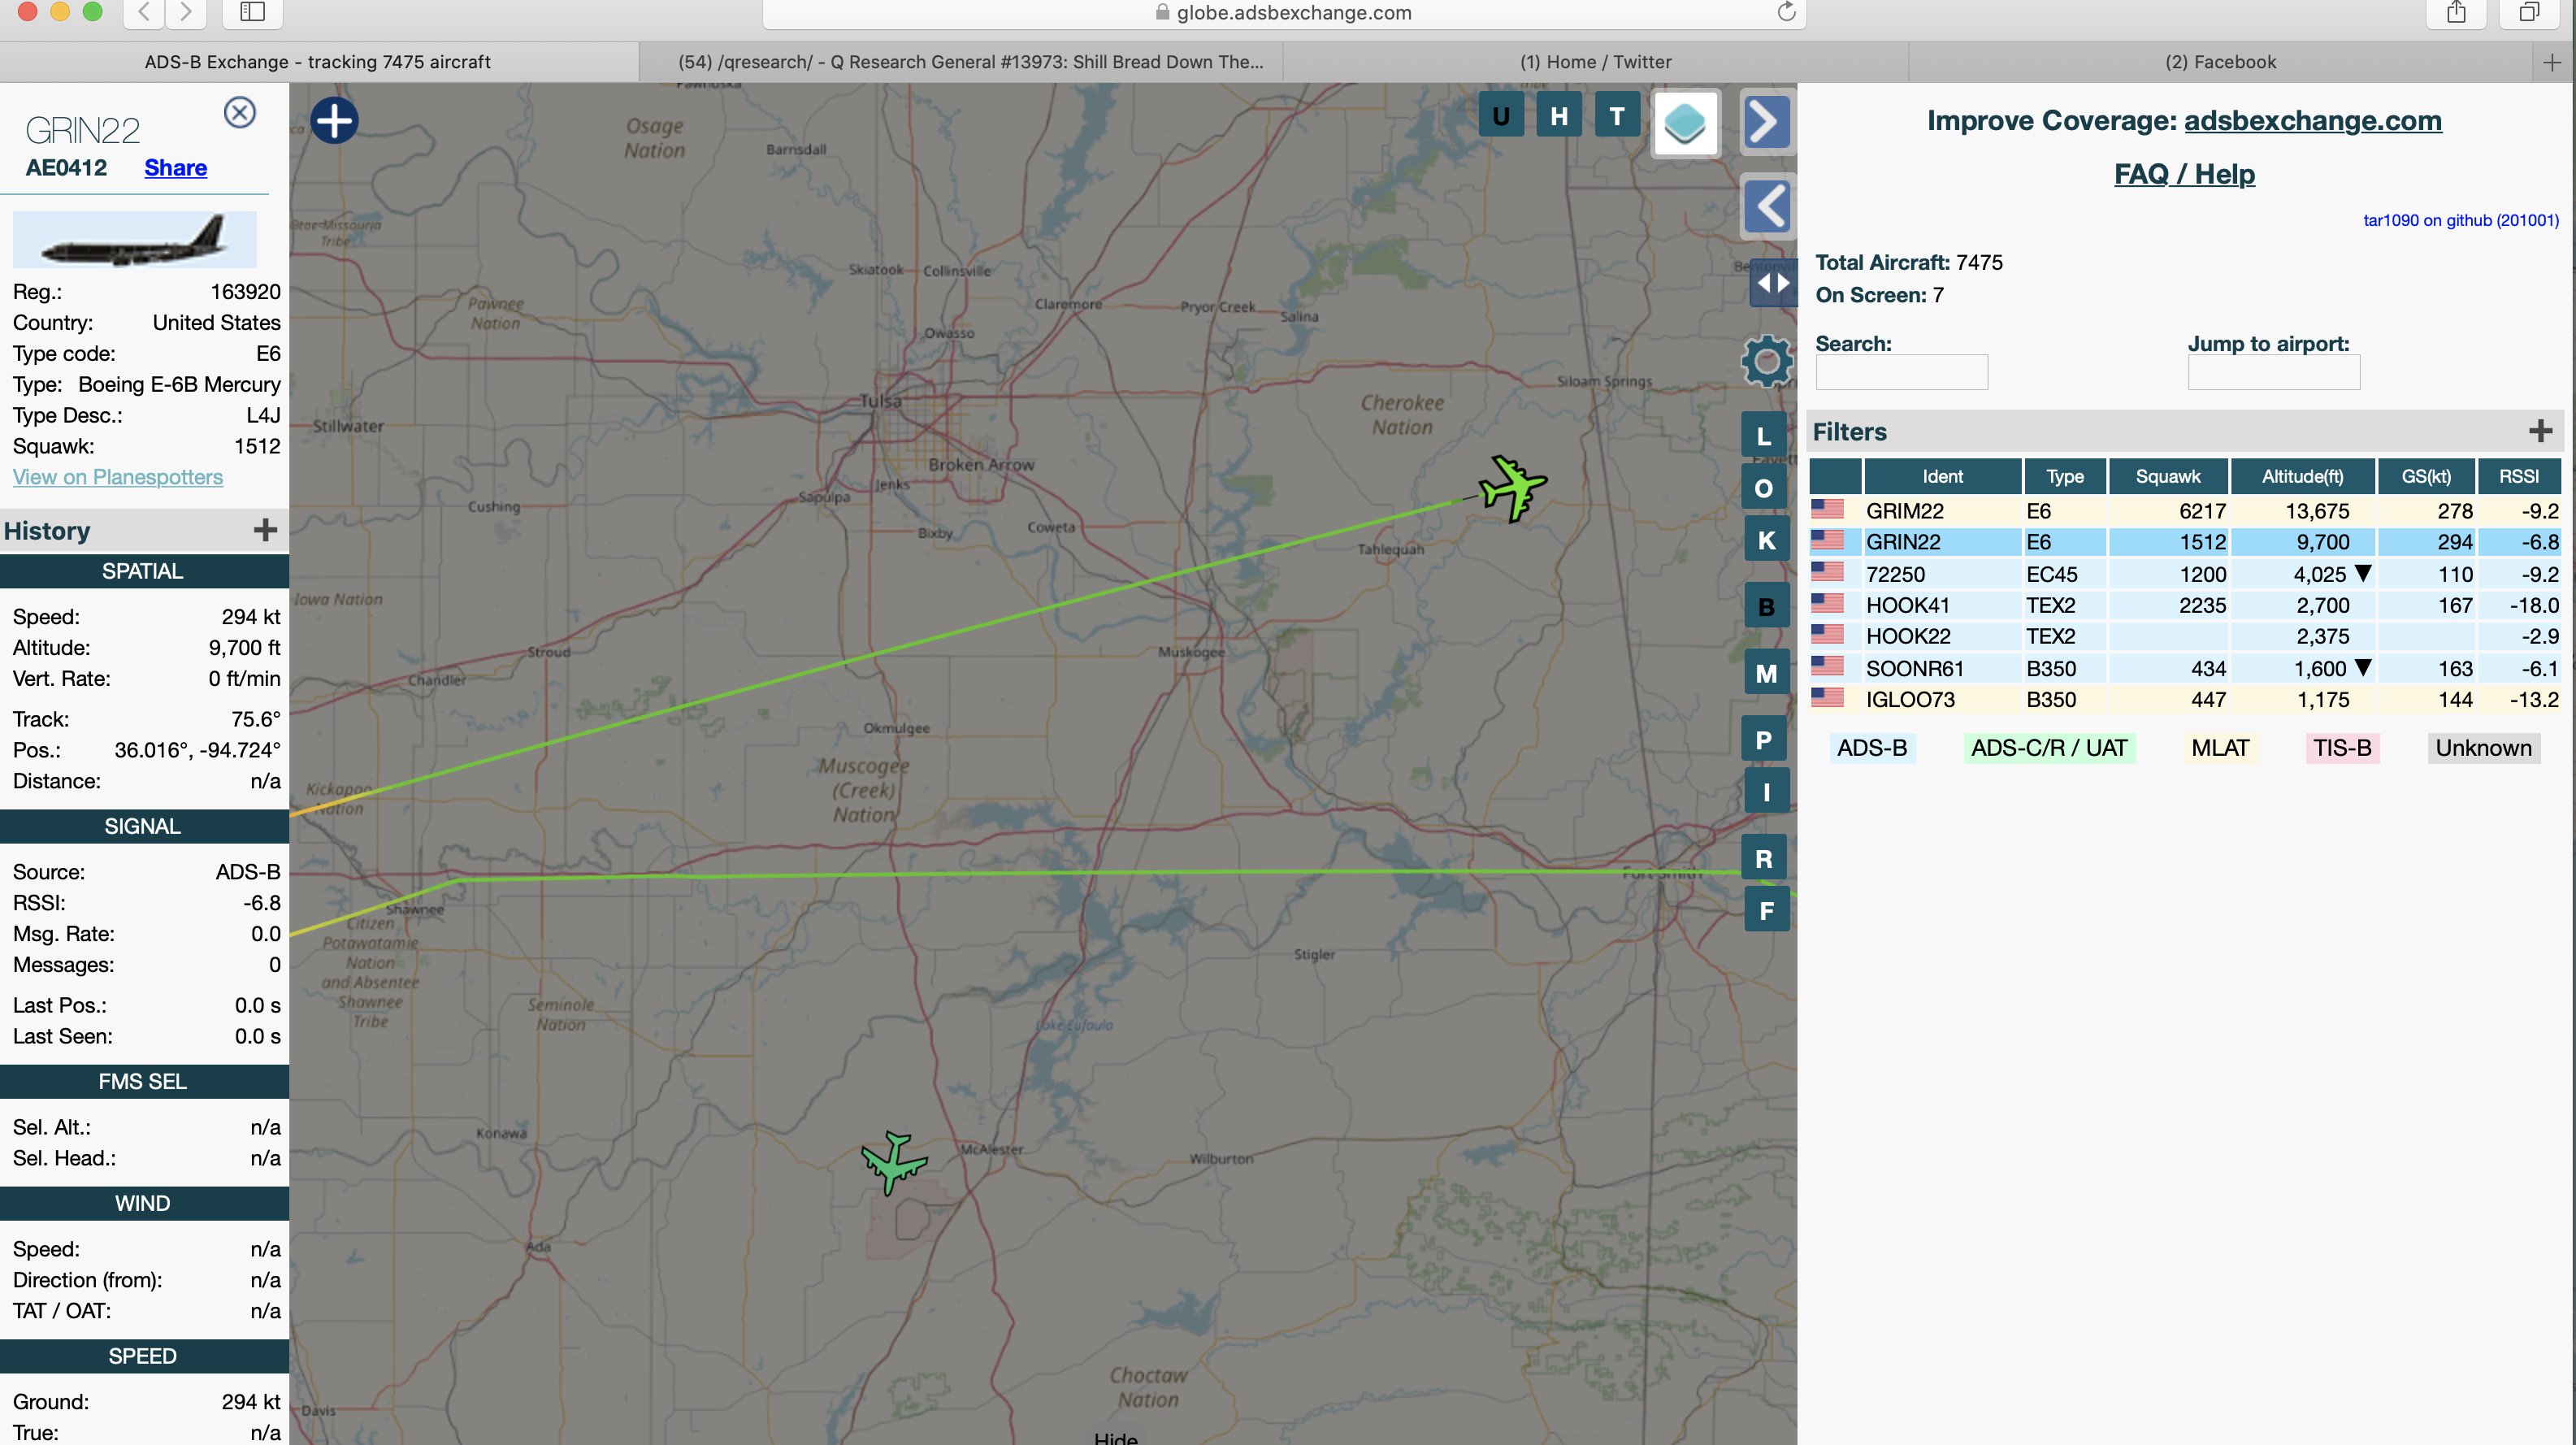Switch to the Facebook browser tab
2576x1445 pixels.
tap(2220, 62)
